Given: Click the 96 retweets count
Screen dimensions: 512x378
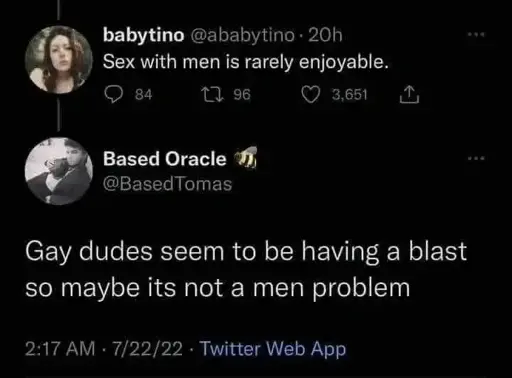Looking at the screenshot, I should 242,95.
